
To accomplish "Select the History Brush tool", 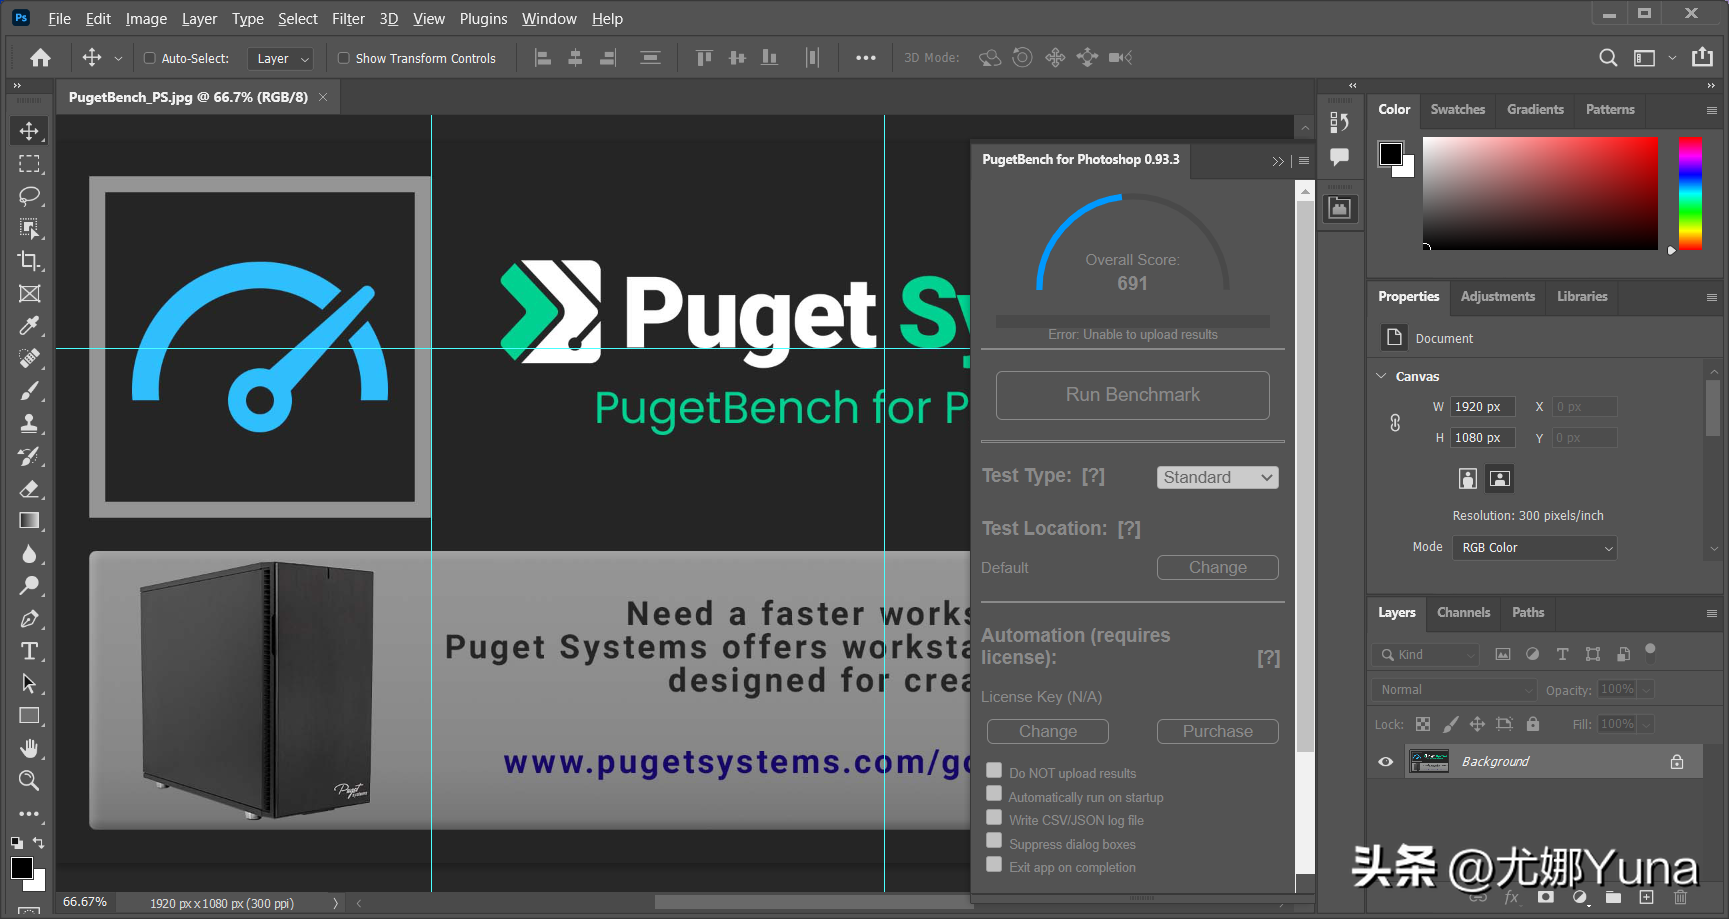I will pos(29,456).
